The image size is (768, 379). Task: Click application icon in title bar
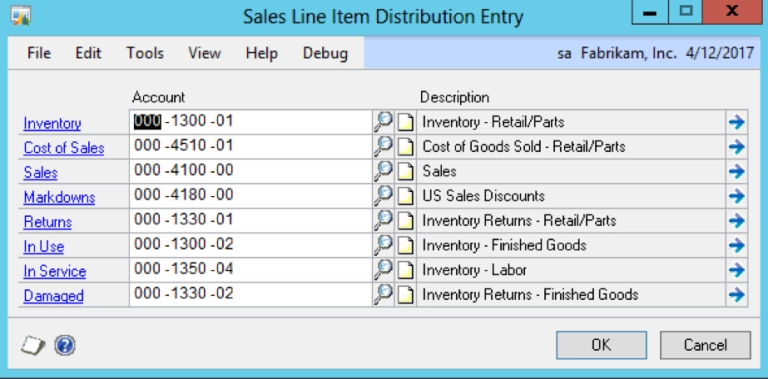(x=21, y=15)
